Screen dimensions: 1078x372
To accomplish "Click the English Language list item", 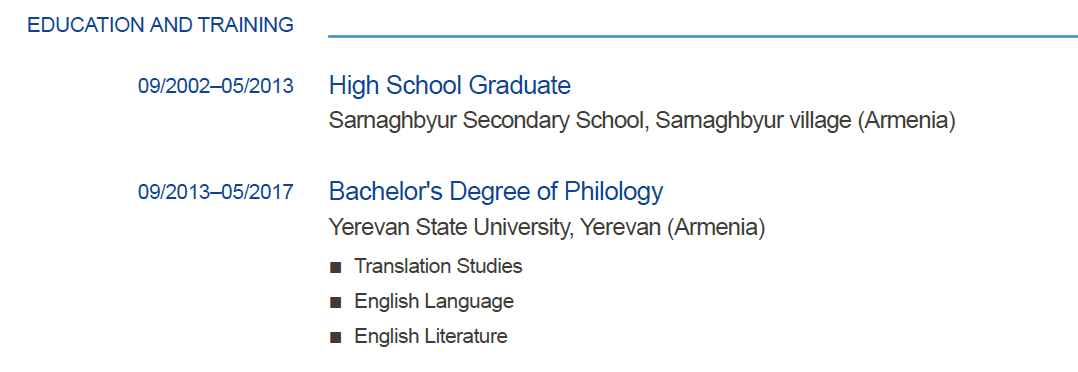I will click(434, 301).
